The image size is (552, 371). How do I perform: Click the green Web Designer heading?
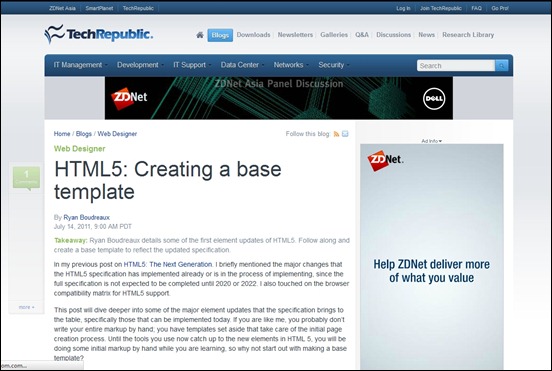pos(80,149)
